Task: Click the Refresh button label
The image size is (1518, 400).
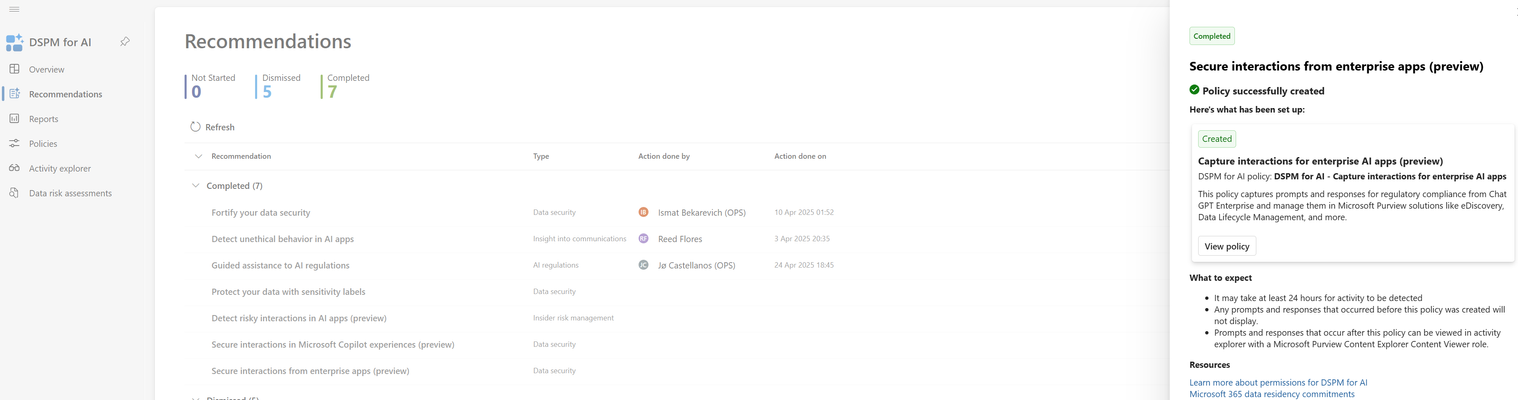Action: 220,127
